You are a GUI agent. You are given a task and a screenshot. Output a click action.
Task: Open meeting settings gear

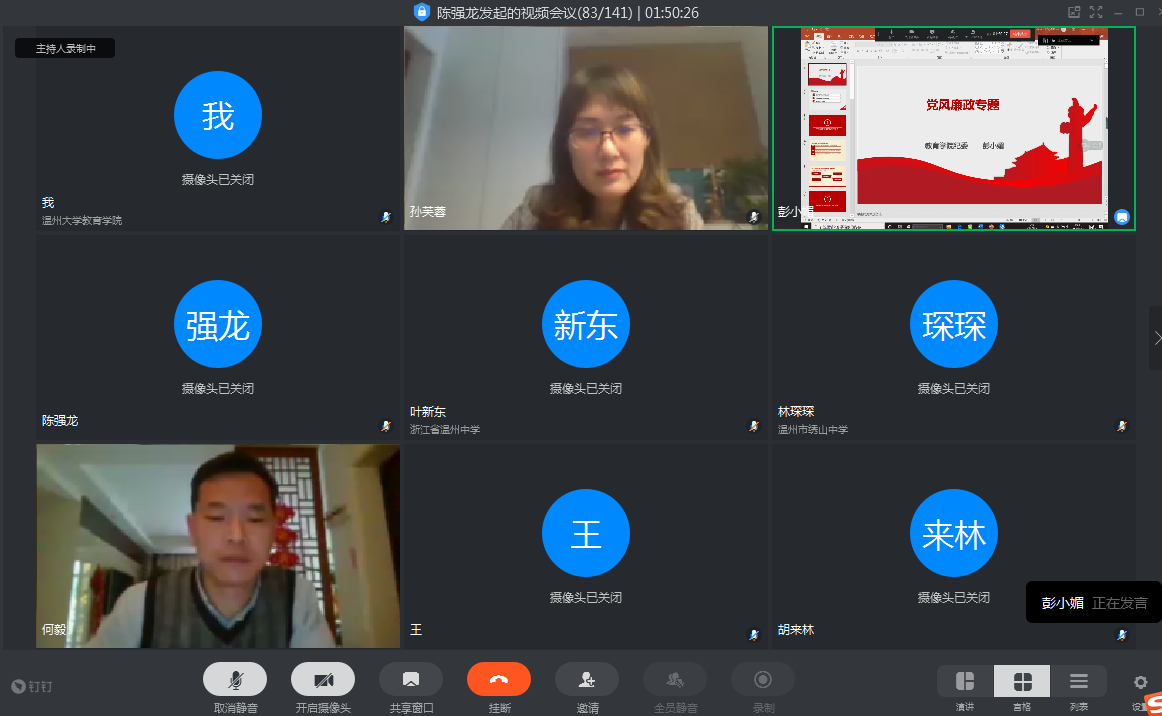[1141, 683]
